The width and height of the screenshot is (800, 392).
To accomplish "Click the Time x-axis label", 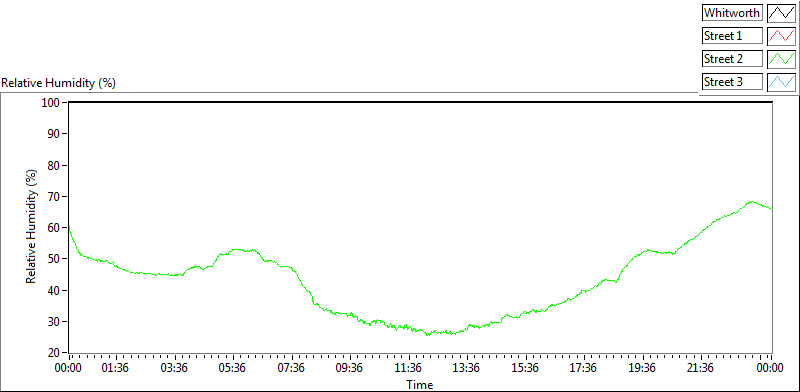I will 419,384.
